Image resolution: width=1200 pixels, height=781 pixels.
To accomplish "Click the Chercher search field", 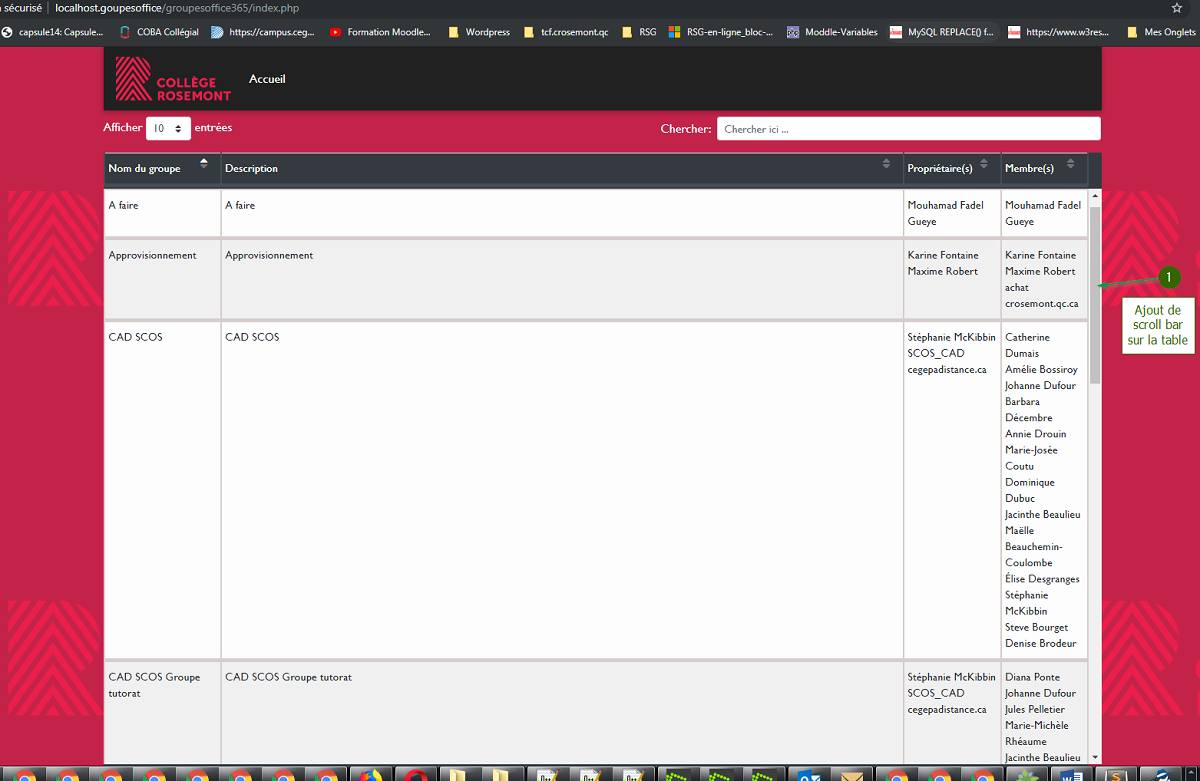I will [x=908, y=129].
